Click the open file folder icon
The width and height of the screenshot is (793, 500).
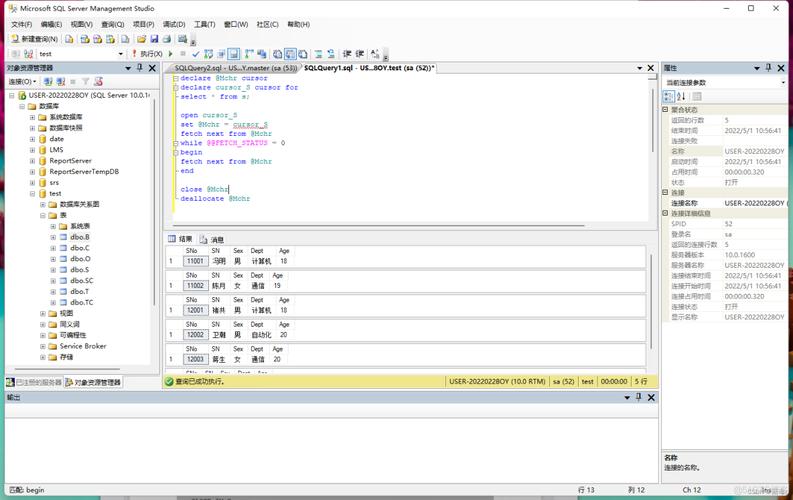pos(141,39)
